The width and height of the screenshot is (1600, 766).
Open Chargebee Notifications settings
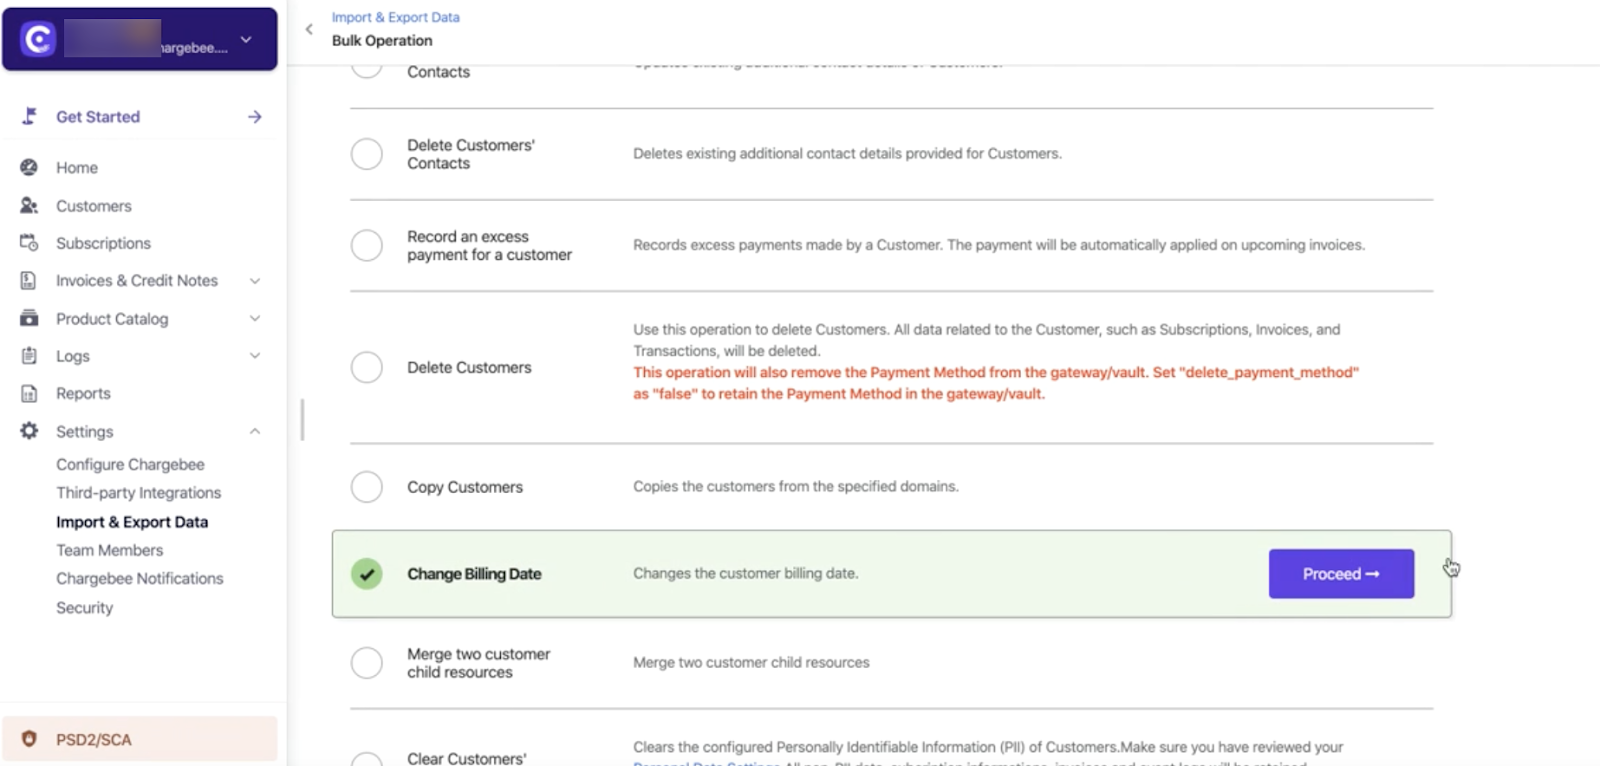(x=140, y=579)
